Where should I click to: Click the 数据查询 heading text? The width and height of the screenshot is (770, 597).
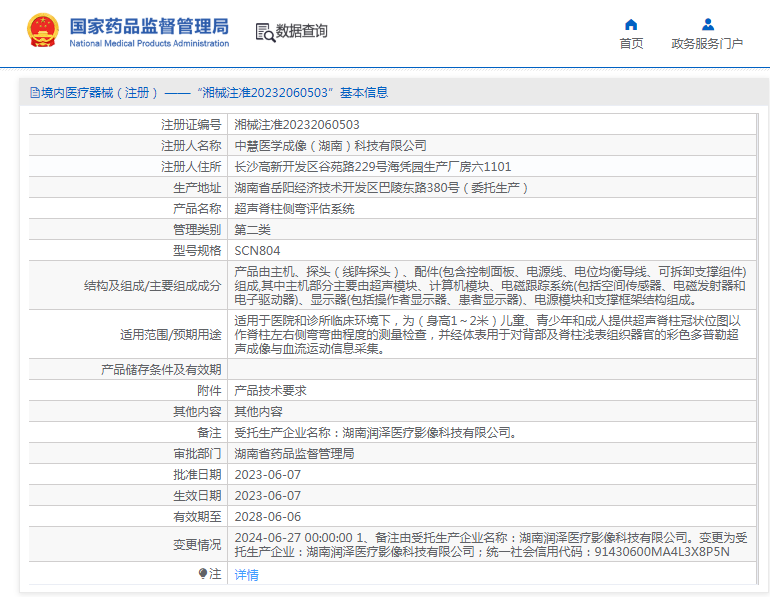pyautogui.click(x=302, y=31)
